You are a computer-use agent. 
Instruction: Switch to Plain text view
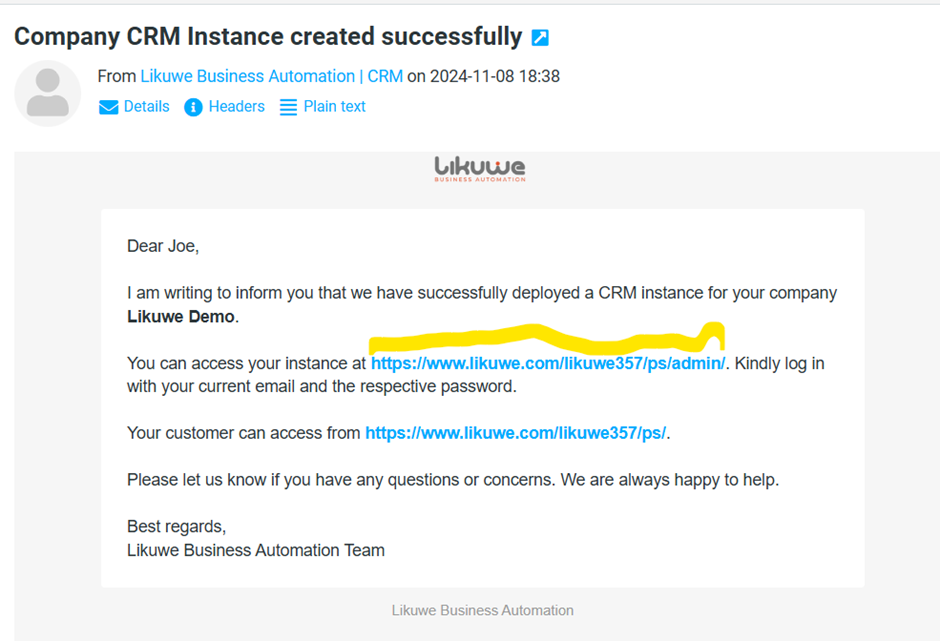[x=334, y=107]
